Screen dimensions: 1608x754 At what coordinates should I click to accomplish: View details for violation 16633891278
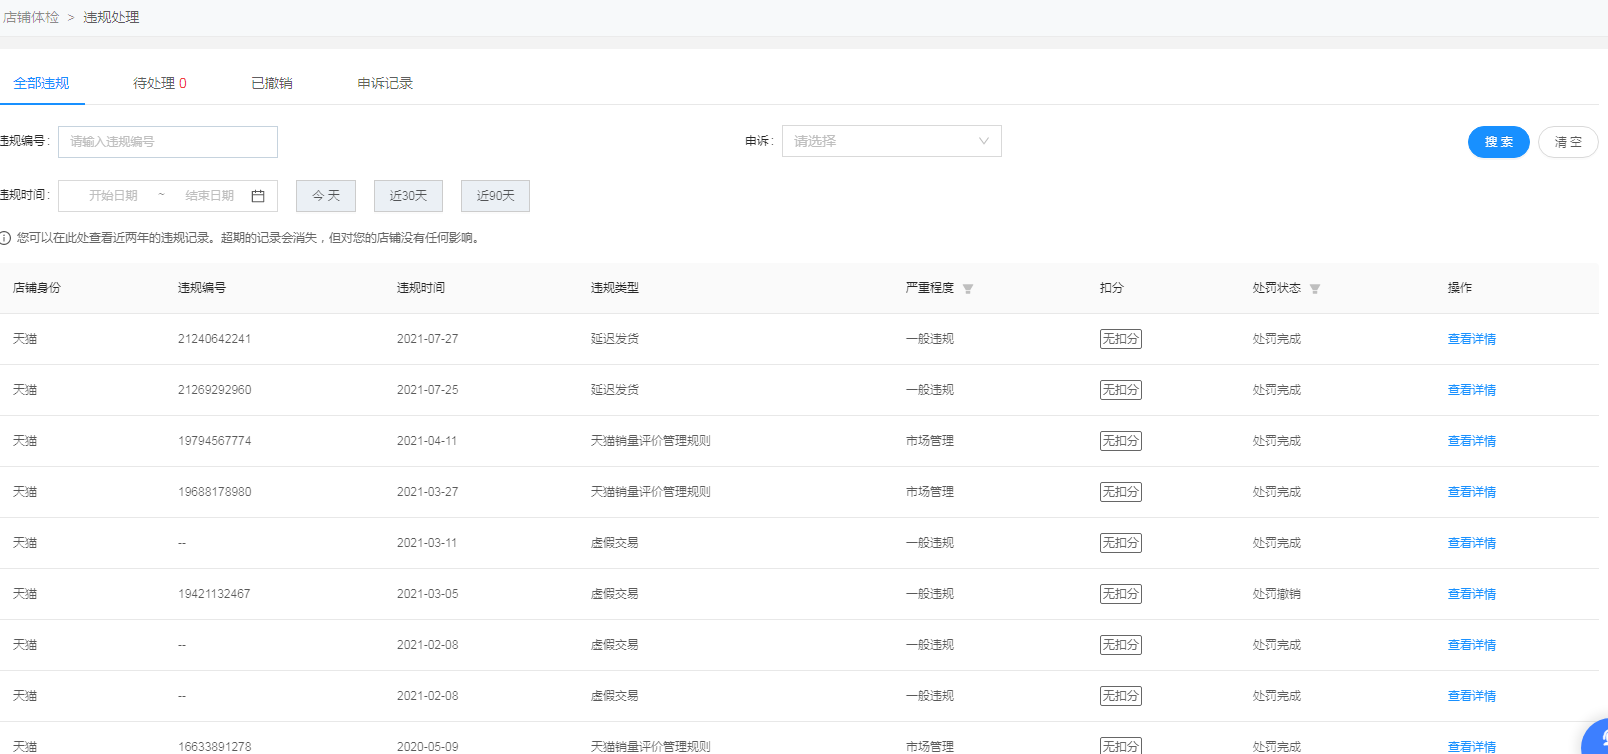(x=1472, y=746)
